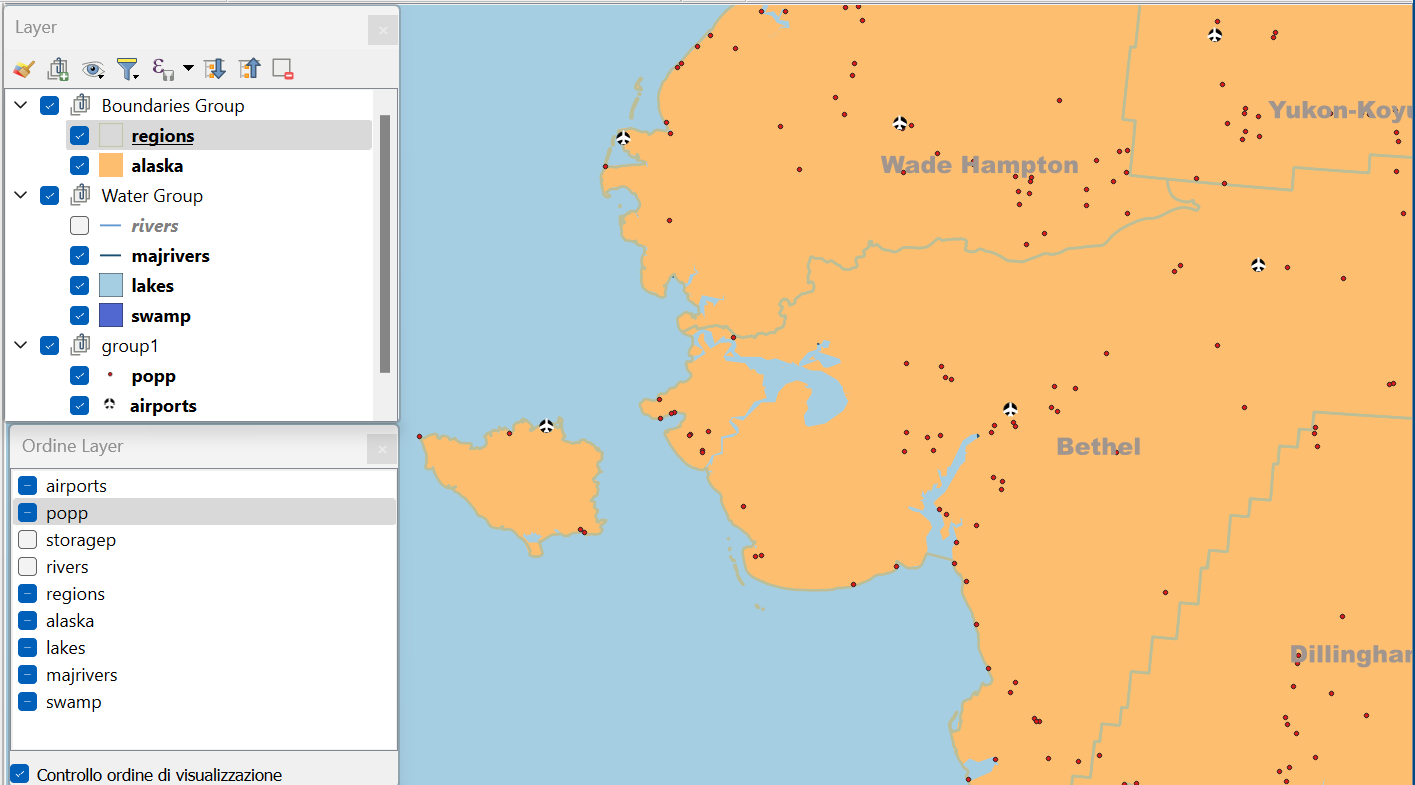The height and width of the screenshot is (785, 1415).
Task: Click the airport marker on the island
Action: tap(546, 426)
